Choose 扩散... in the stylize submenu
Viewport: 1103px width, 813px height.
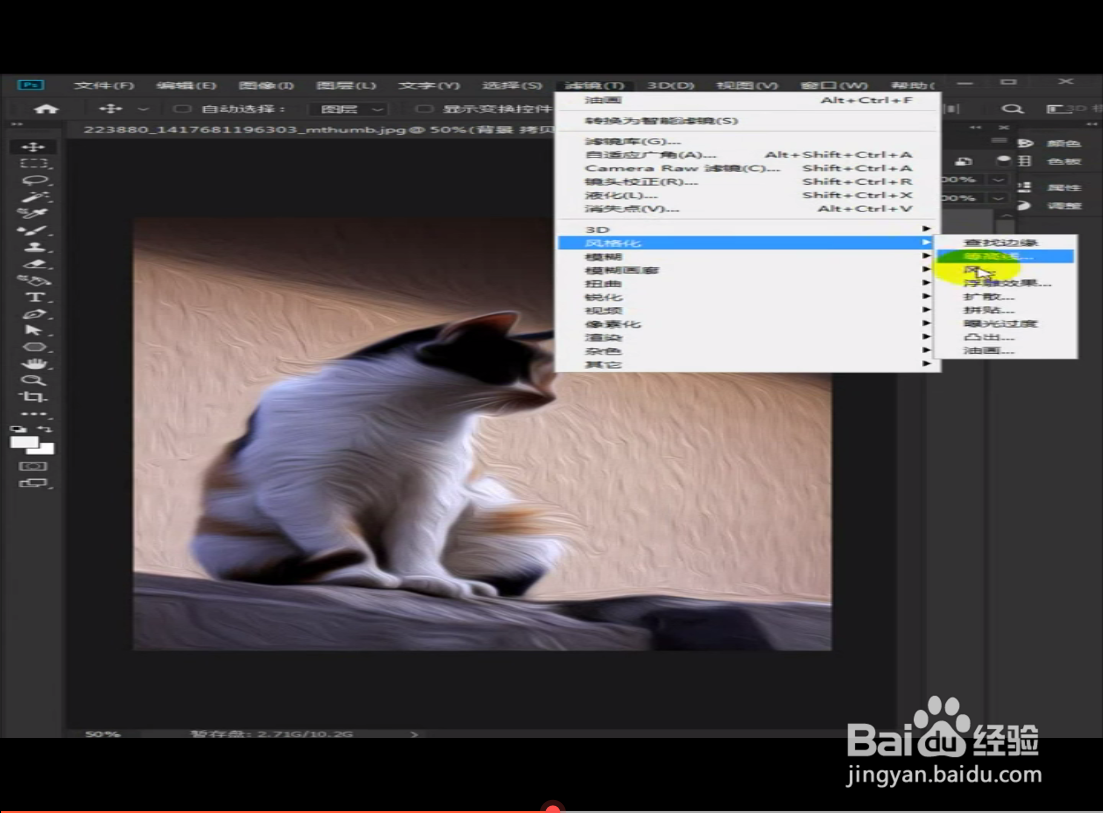pos(1005,297)
